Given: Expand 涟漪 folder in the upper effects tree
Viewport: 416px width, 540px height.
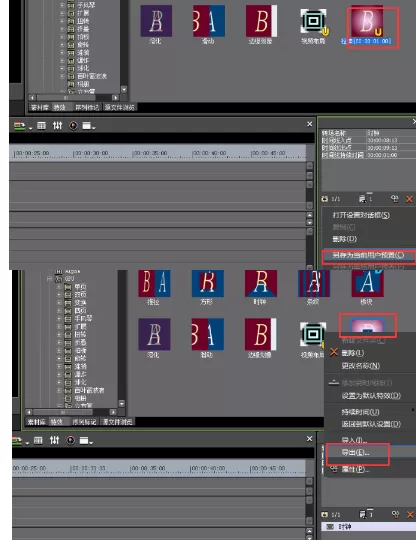Looking at the screenshot, I should pyautogui.click(x=62, y=52).
